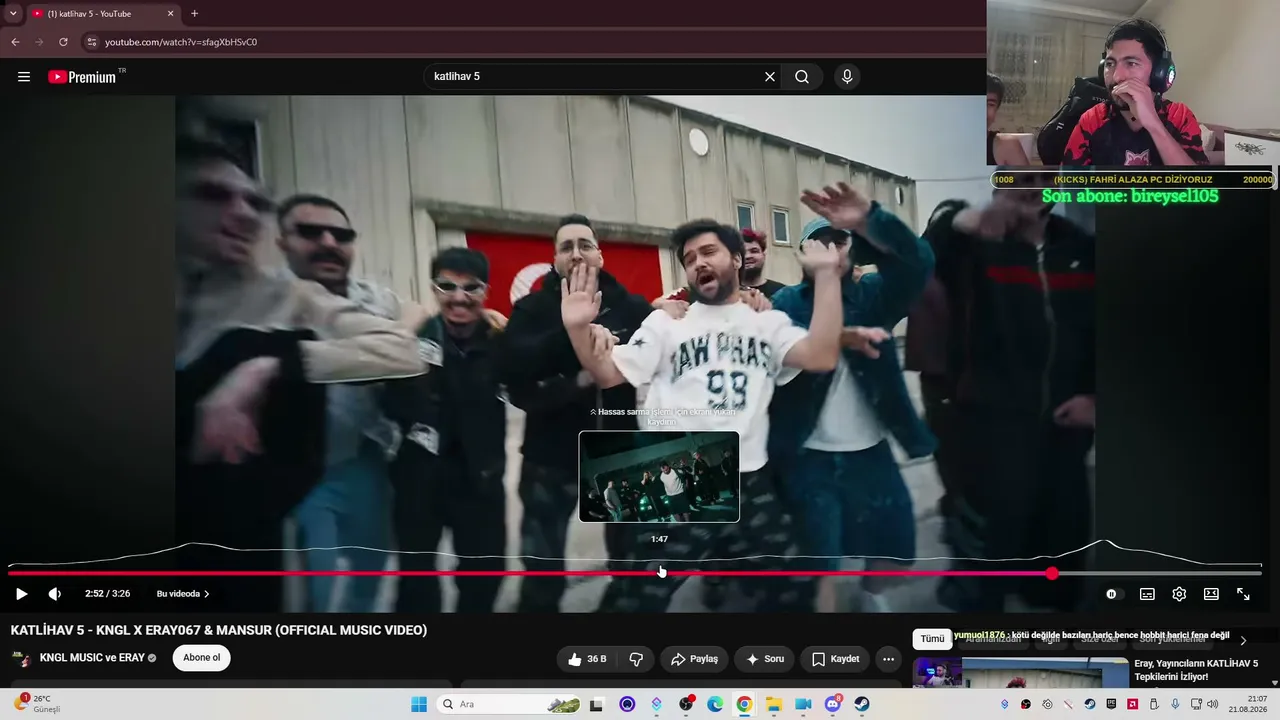Play the paused video
This screenshot has height=720, width=1280.
coord(21,594)
